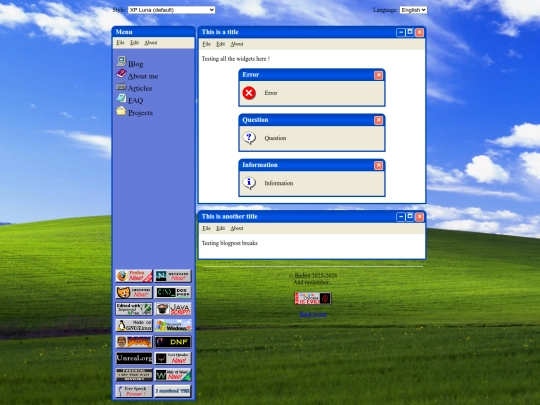
Task: Click the DNF badge
Action: tap(173, 342)
